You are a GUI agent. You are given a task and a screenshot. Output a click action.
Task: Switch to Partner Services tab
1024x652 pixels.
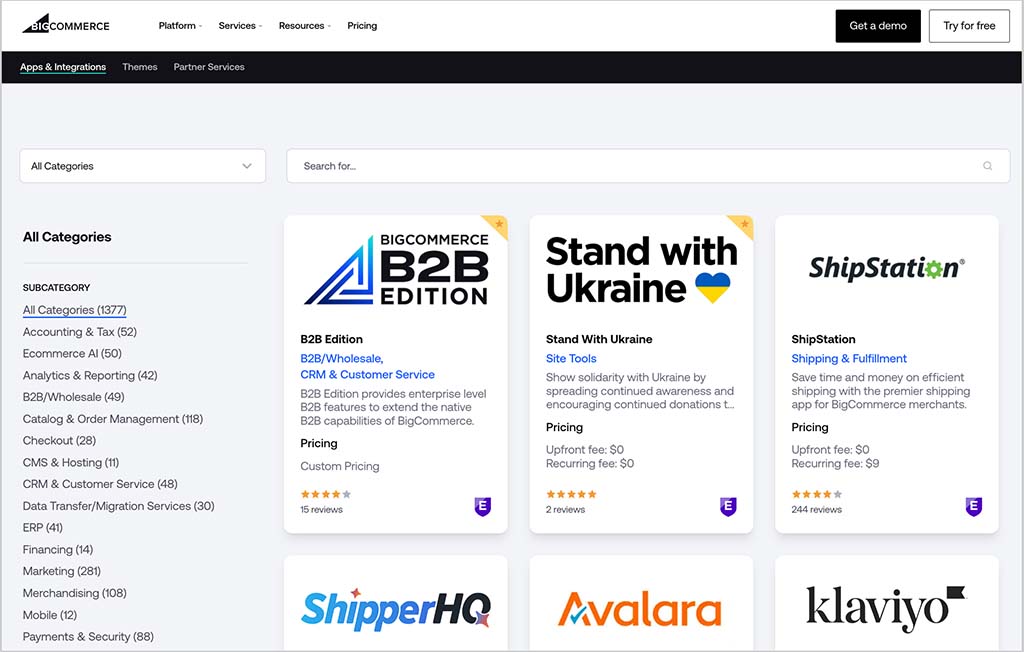tap(209, 67)
